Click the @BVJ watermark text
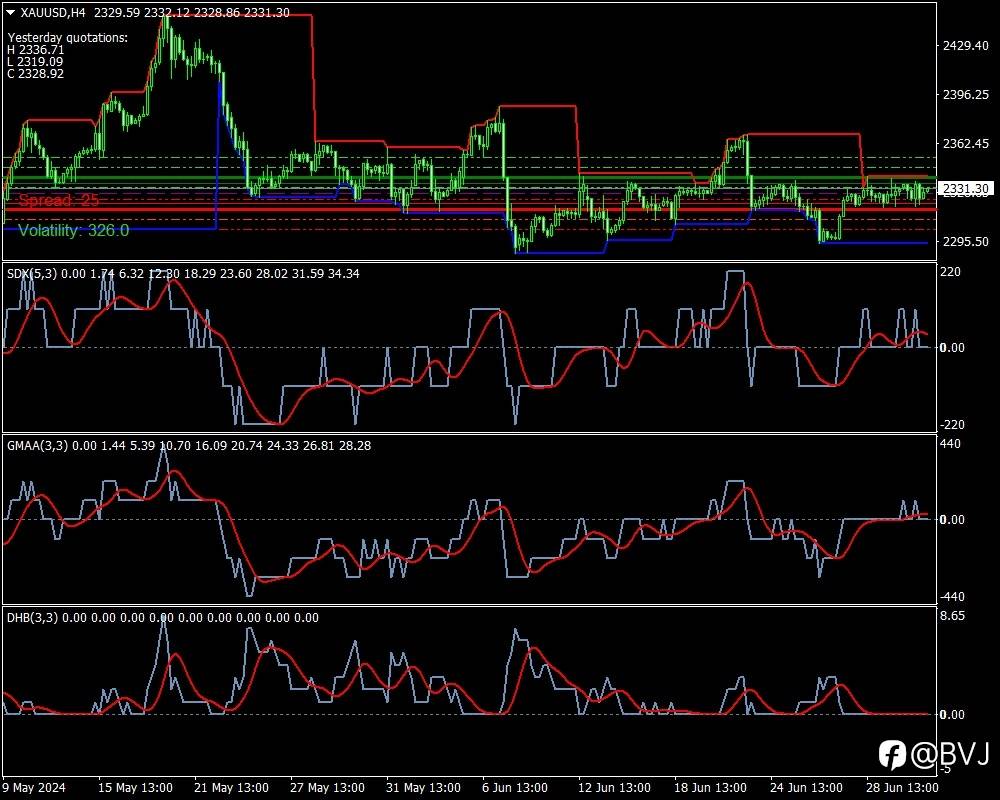This screenshot has width=1000, height=800. tap(950, 755)
